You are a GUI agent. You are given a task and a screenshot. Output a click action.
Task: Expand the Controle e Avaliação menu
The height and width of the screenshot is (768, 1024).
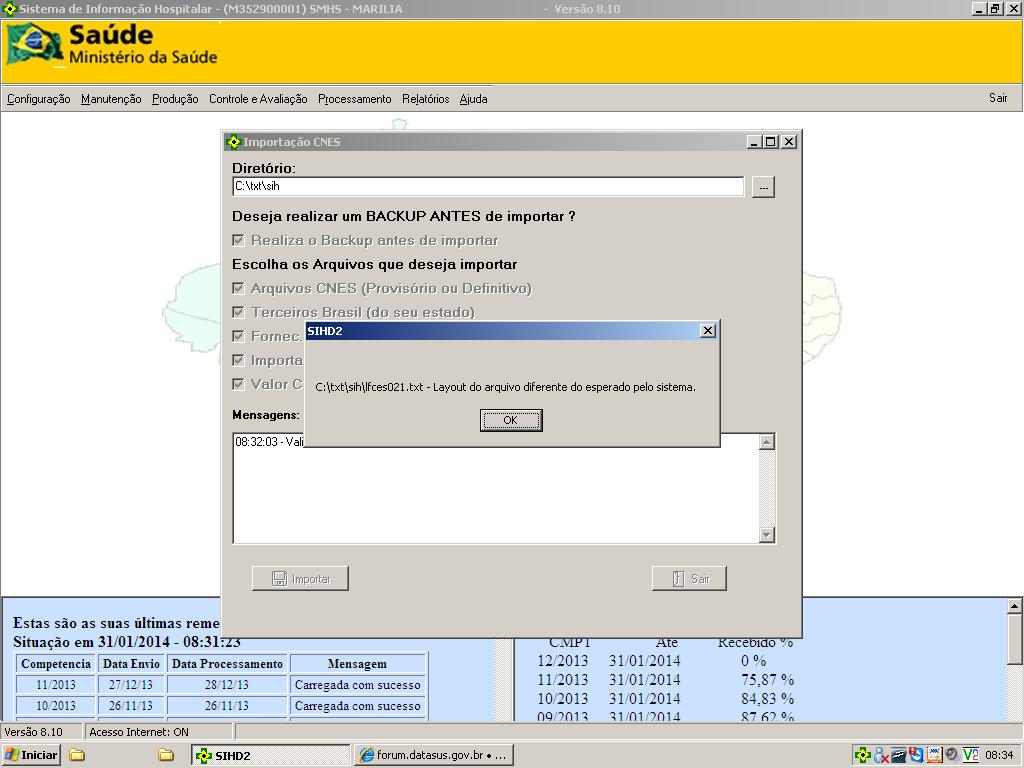point(258,99)
